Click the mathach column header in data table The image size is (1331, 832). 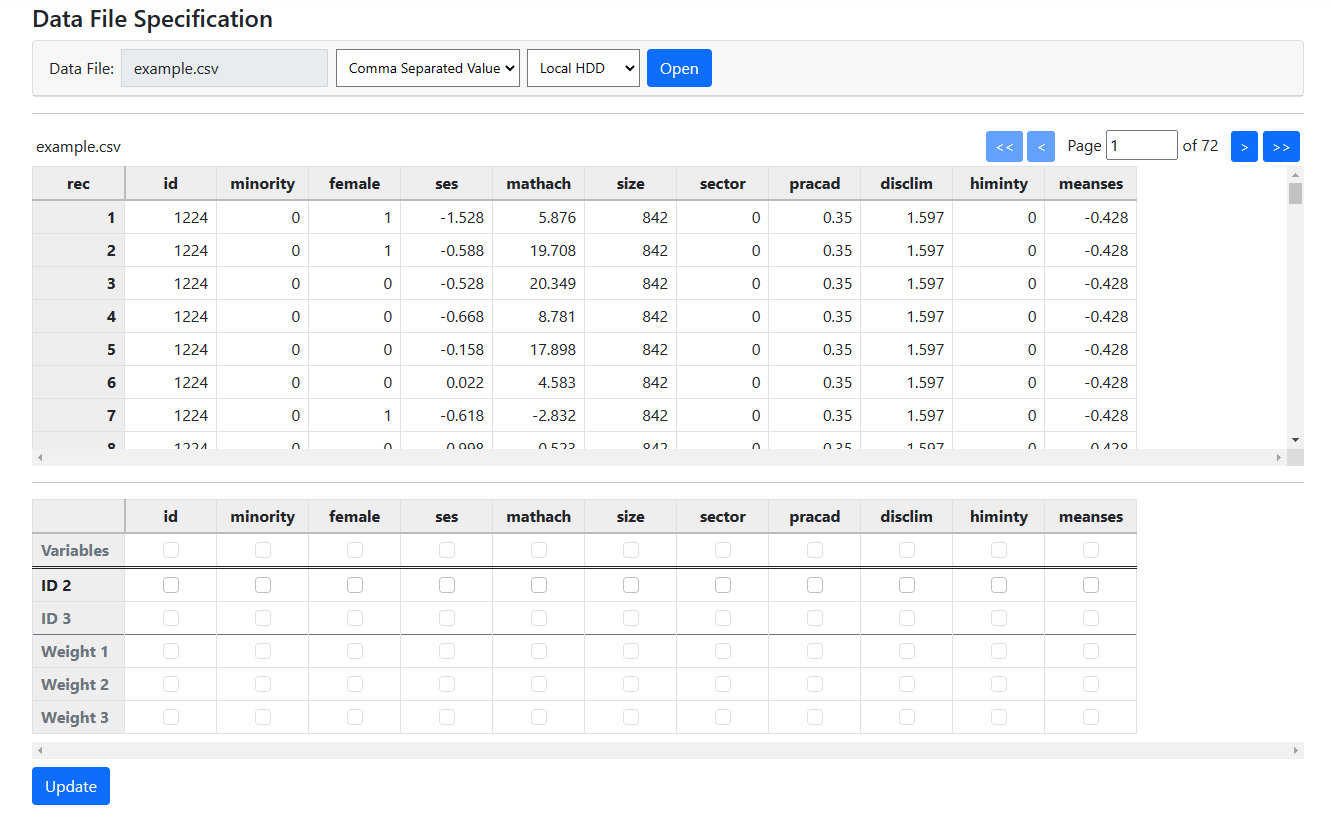538,184
